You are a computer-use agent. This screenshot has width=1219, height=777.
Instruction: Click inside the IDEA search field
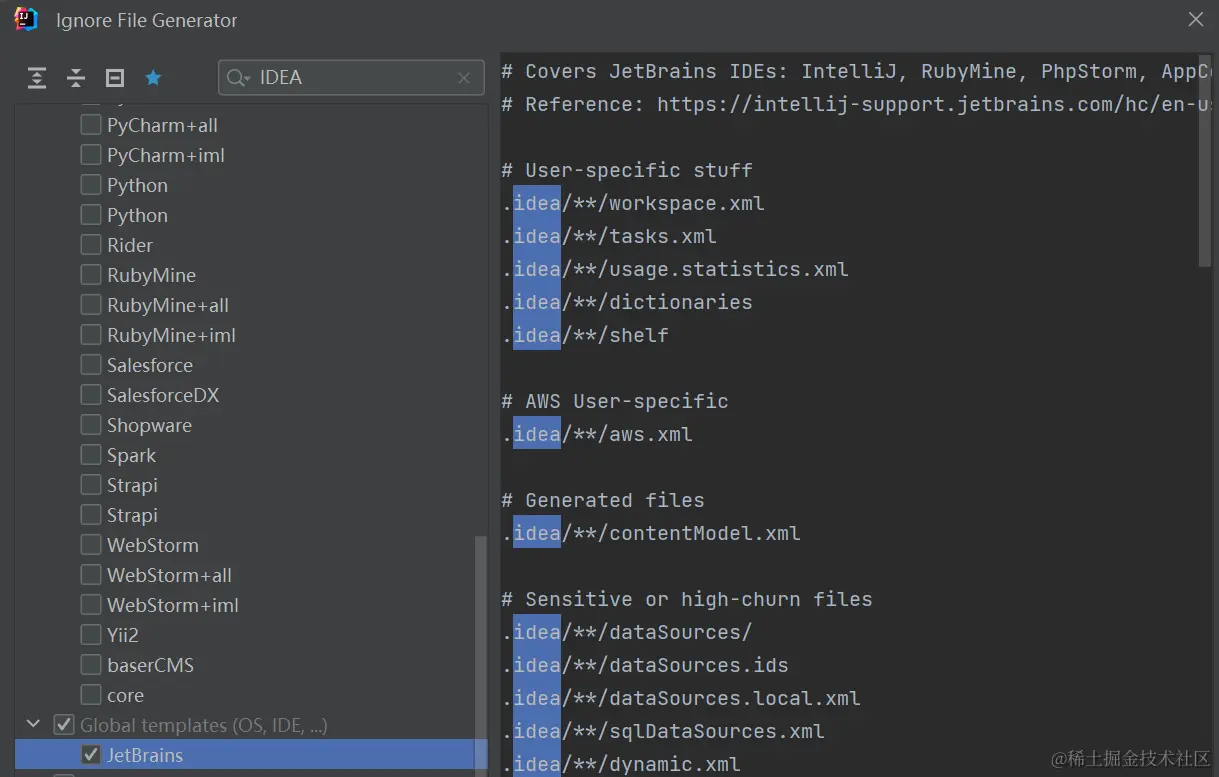click(x=350, y=78)
